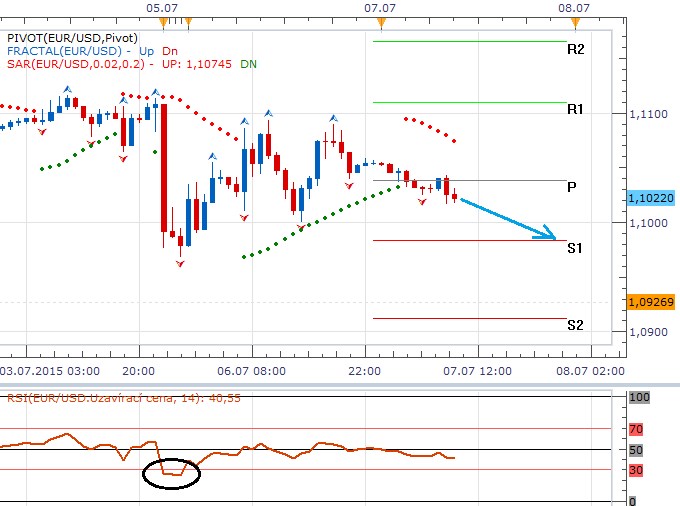Click the red RSI 70 level badge
Screen dimensions: 680x506
point(638,428)
